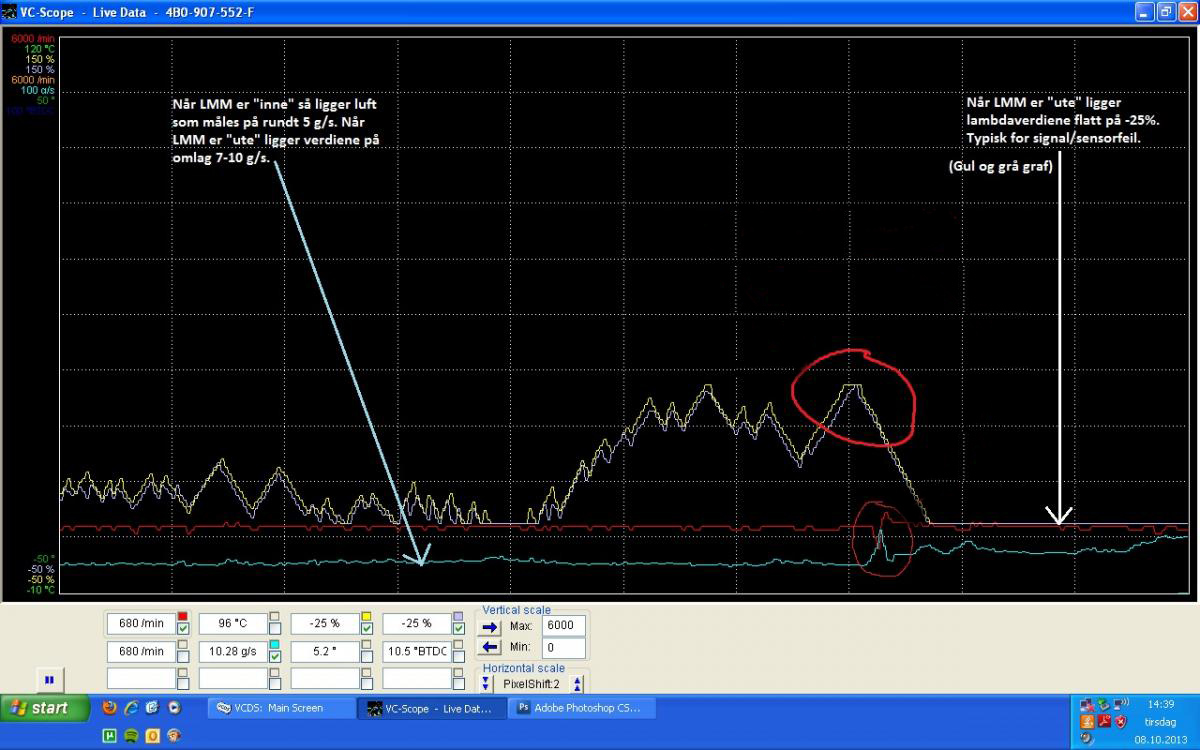Select the 10.5 °BTDC value field
This screenshot has height=750, width=1200.
pyautogui.click(x=417, y=651)
